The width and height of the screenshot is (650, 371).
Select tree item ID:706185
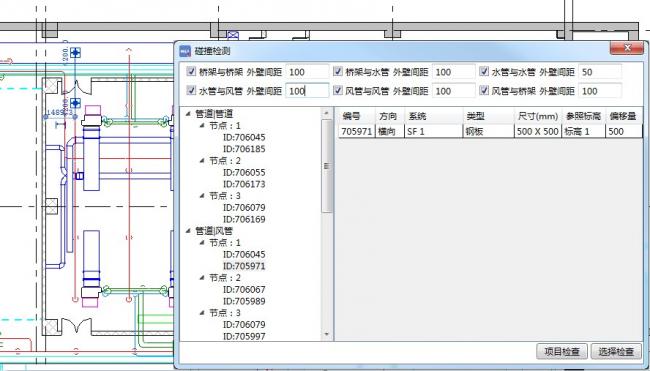(x=244, y=149)
